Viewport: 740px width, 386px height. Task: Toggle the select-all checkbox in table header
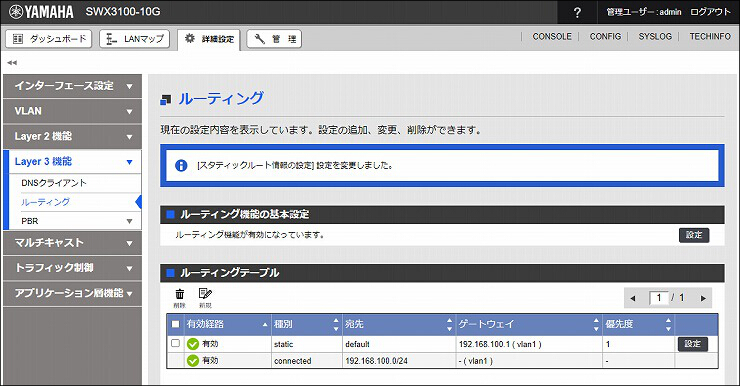176,324
